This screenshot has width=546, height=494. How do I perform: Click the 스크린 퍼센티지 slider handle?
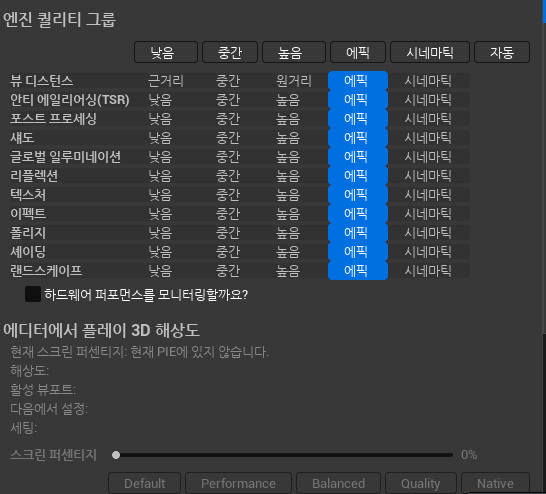click(x=116, y=455)
